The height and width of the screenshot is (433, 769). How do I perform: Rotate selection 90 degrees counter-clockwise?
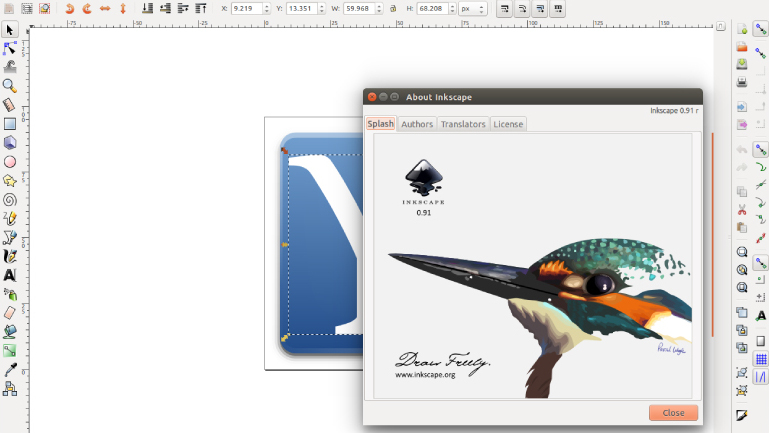pyautogui.click(x=69, y=8)
